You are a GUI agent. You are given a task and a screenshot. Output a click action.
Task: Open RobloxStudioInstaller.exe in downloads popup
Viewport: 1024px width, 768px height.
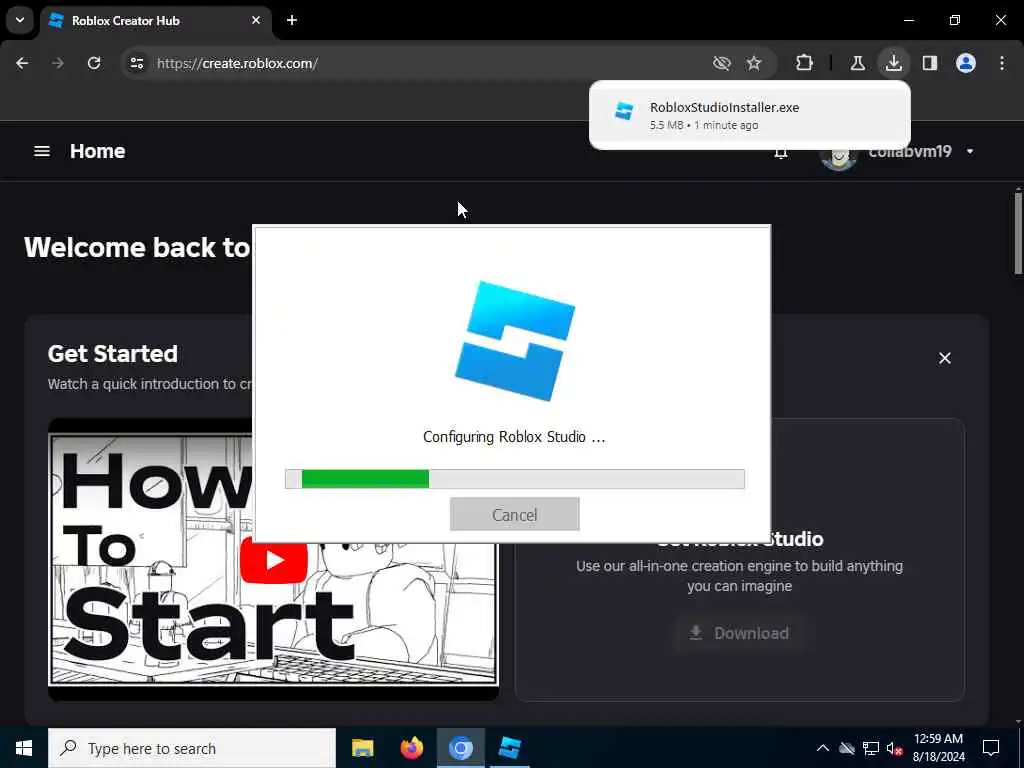pyautogui.click(x=750, y=115)
